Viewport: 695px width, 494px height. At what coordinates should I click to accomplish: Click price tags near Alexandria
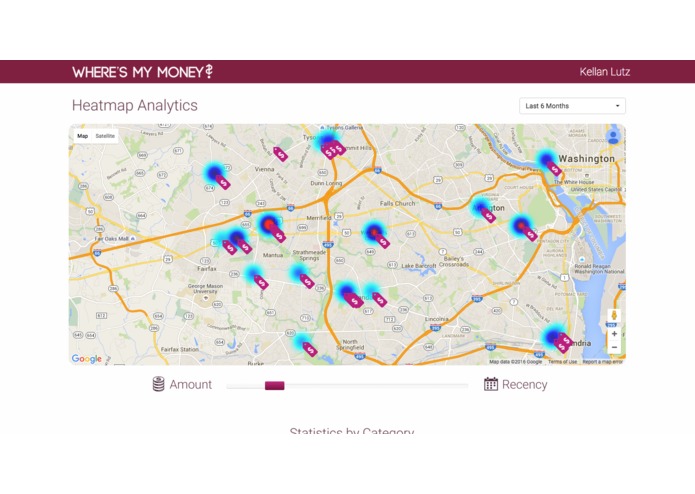(563, 342)
